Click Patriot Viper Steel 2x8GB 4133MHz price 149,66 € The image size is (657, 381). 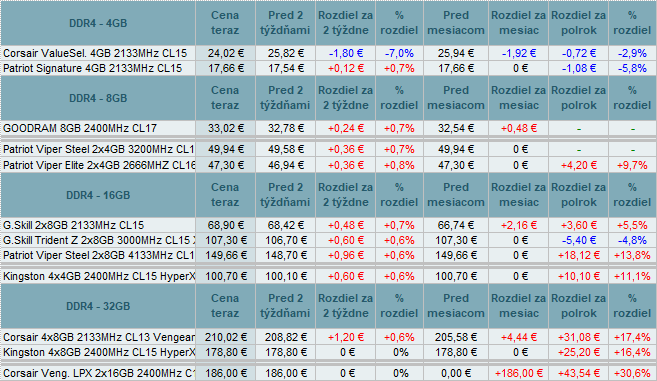[x=225, y=255]
